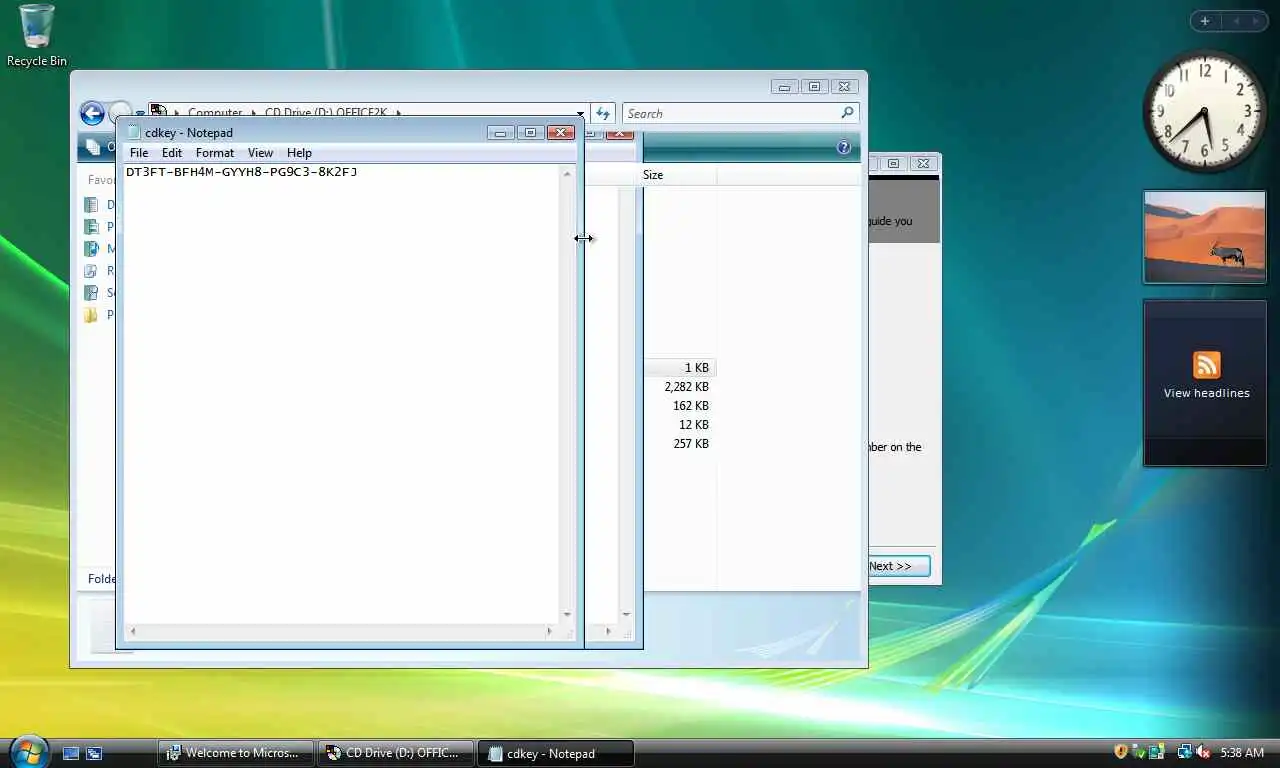
Task: Click the muted volume tray icon
Action: pyautogui.click(x=1203, y=752)
